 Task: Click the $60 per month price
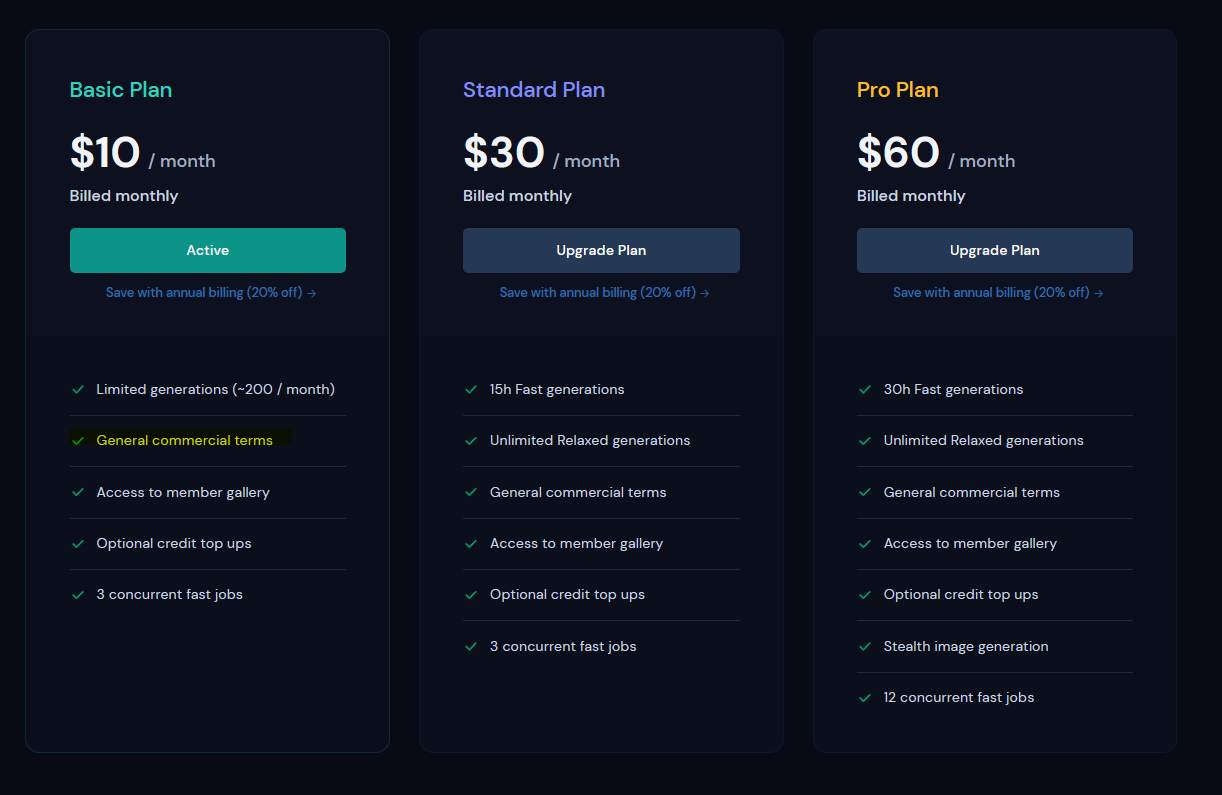pos(898,154)
